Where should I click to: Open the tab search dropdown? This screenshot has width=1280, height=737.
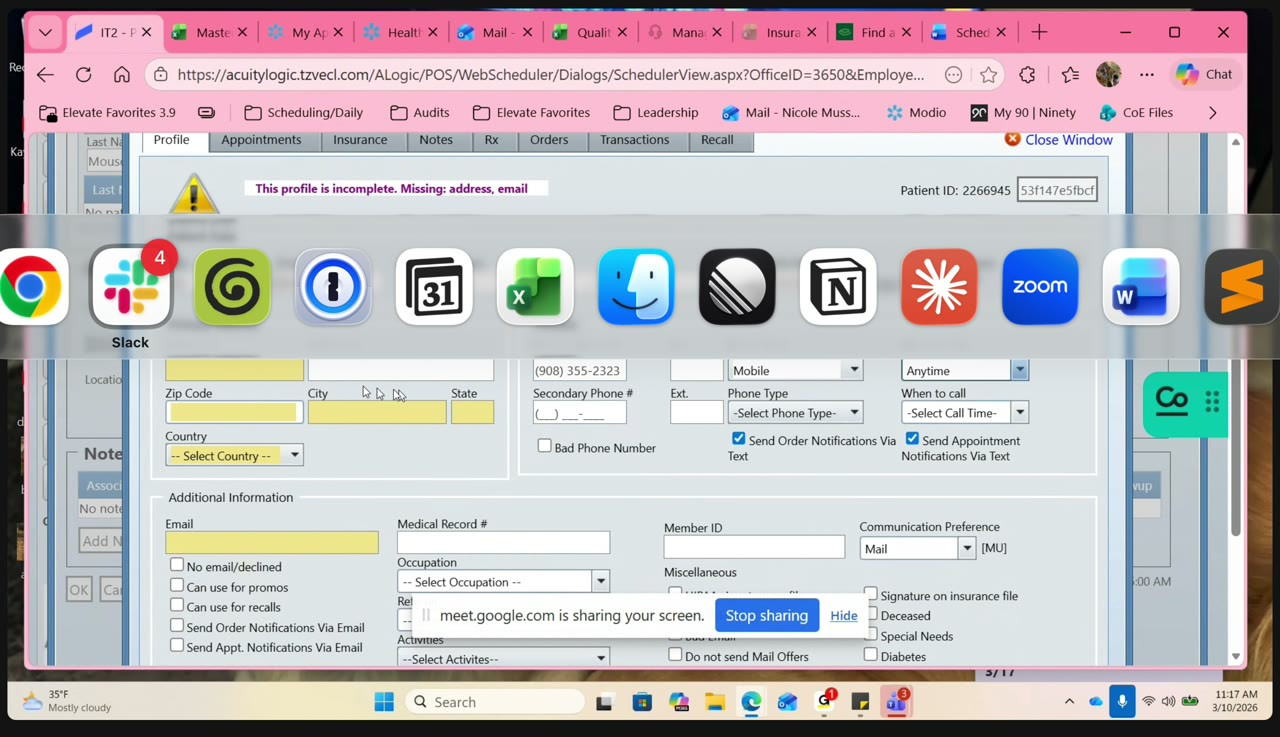(x=45, y=32)
